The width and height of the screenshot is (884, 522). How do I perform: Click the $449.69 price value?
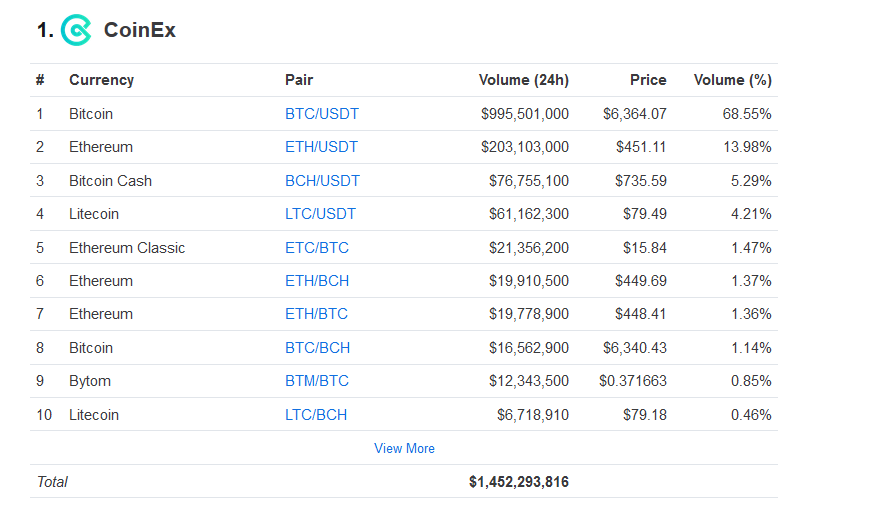pyautogui.click(x=641, y=281)
